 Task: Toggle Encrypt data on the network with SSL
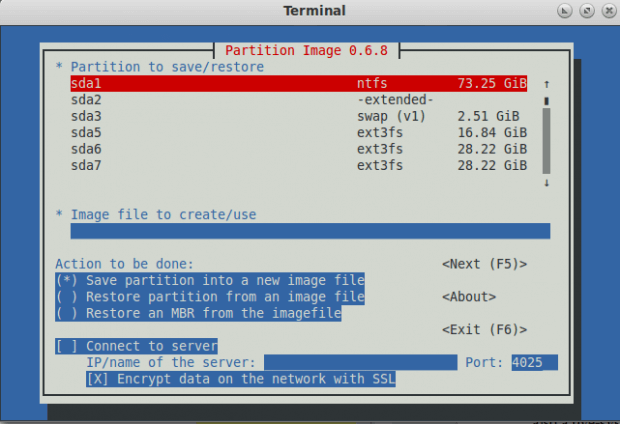pyautogui.click(x=241, y=379)
